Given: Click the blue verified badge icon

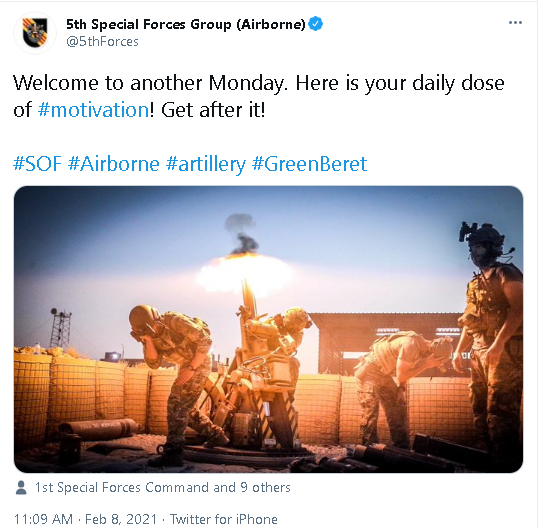Looking at the screenshot, I should 315,24.
